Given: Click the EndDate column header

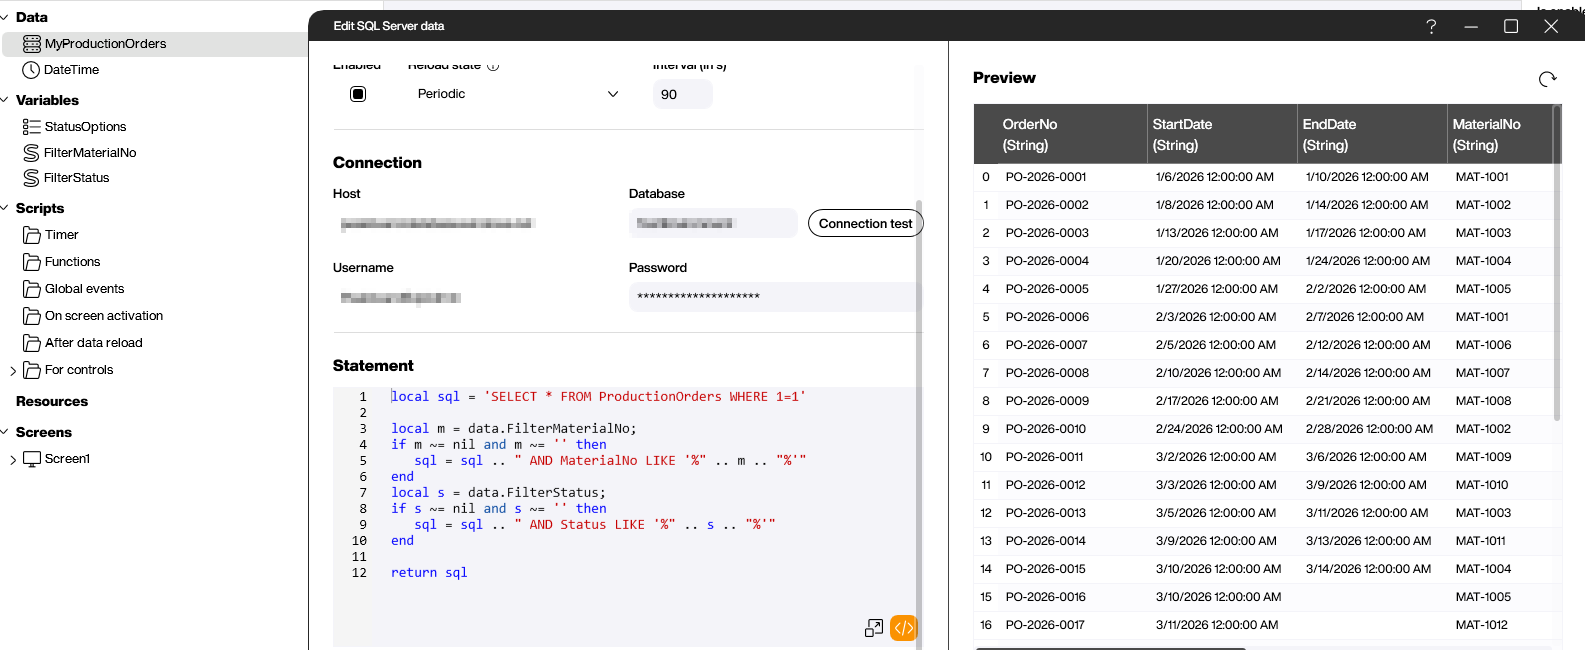Looking at the screenshot, I should click(x=1372, y=134).
